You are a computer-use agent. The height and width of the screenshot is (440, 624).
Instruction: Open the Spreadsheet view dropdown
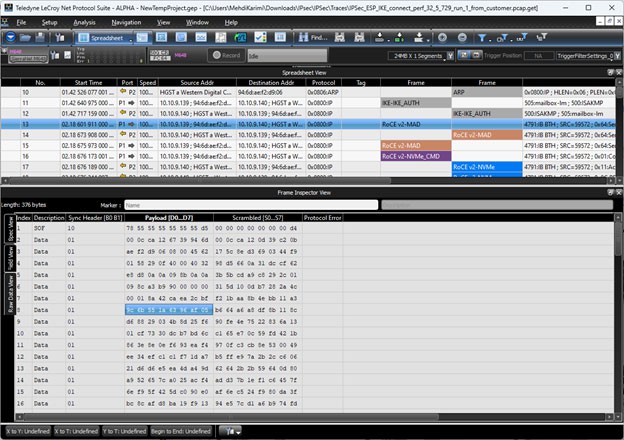pos(131,39)
